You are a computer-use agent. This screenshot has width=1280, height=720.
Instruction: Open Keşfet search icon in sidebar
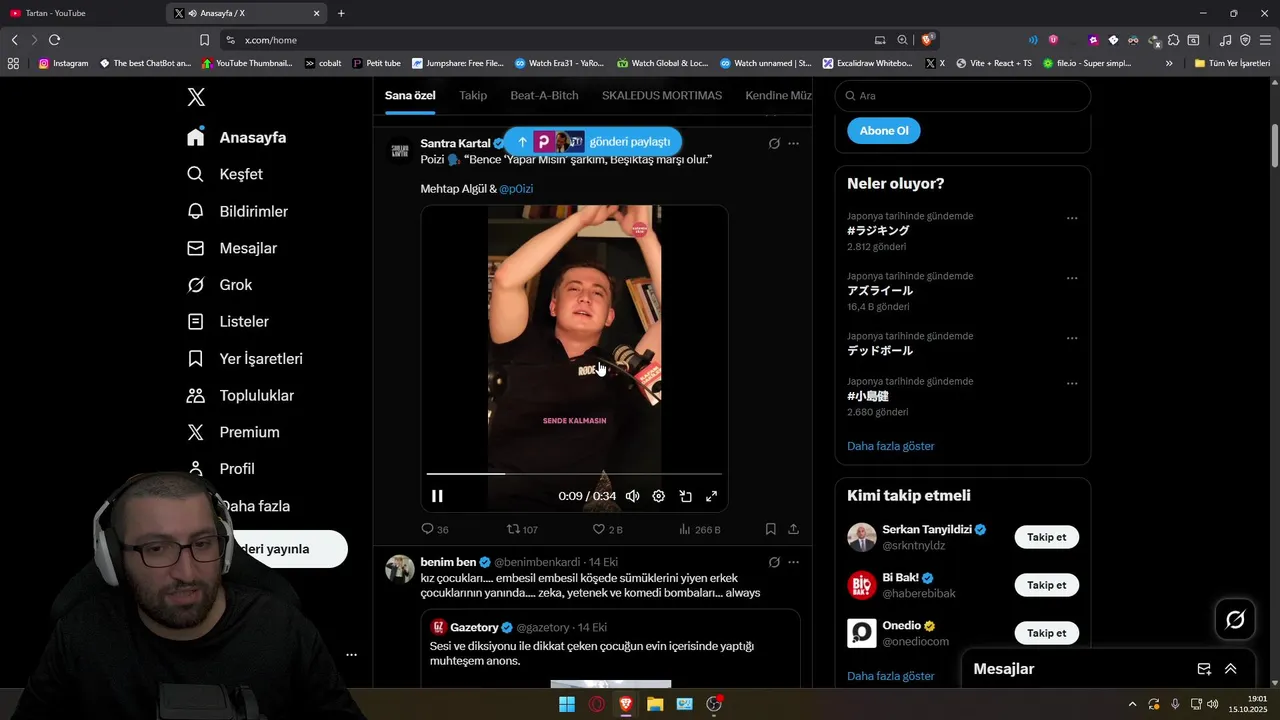(196, 174)
